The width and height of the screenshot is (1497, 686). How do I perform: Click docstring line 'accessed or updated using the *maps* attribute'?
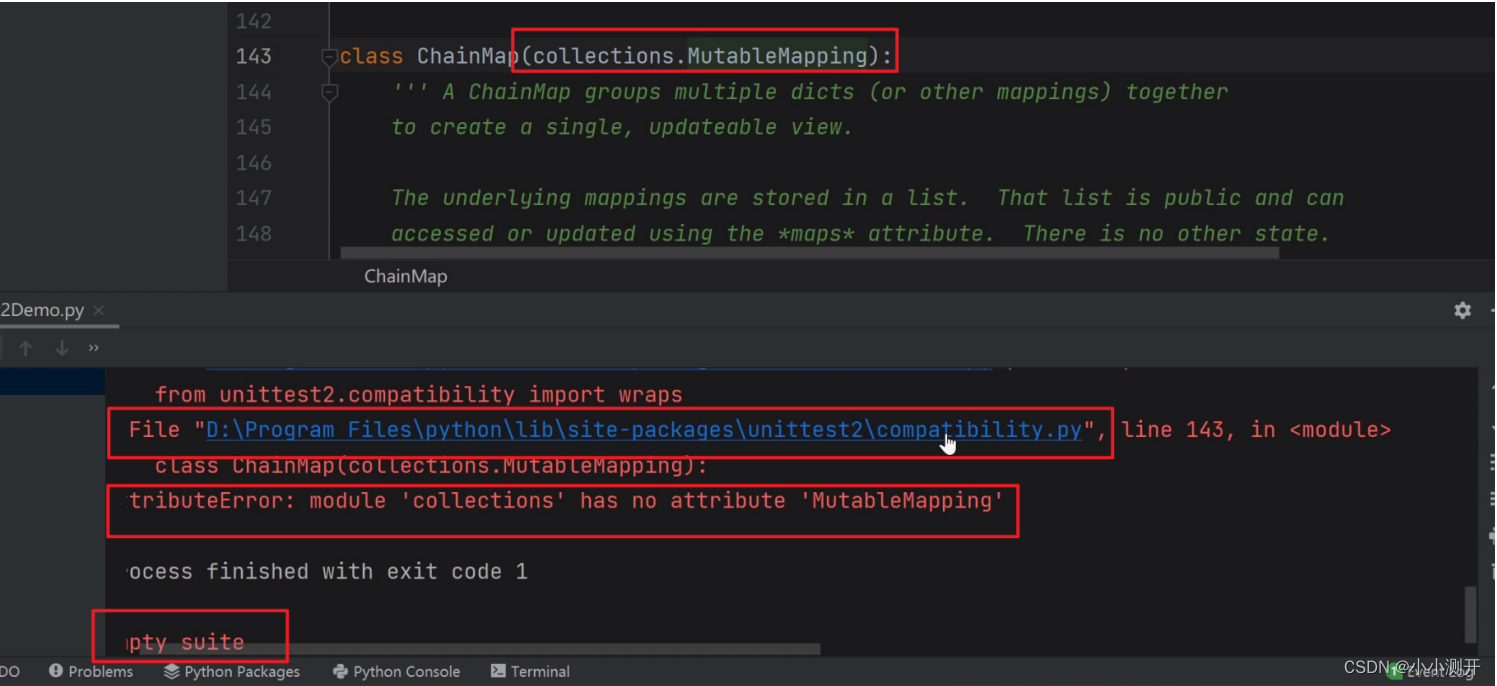[x=860, y=233]
